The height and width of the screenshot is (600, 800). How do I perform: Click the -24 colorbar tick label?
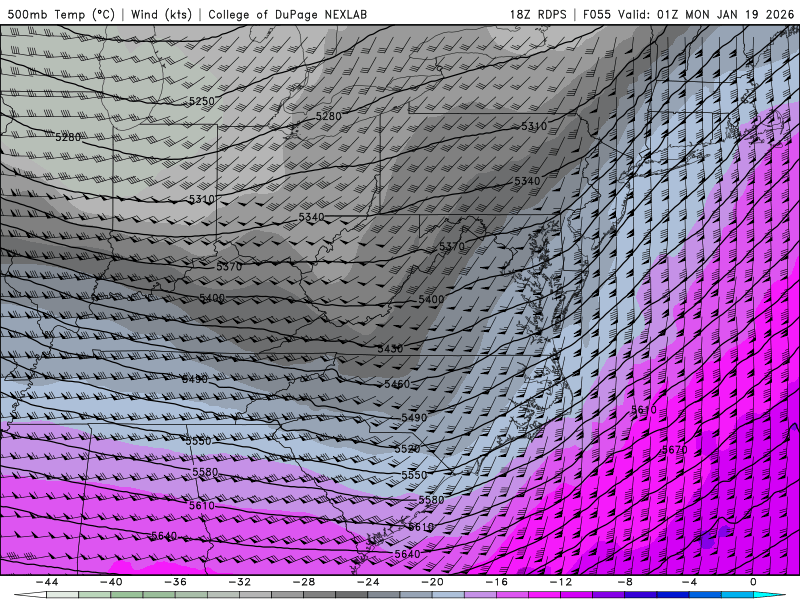tap(368, 582)
